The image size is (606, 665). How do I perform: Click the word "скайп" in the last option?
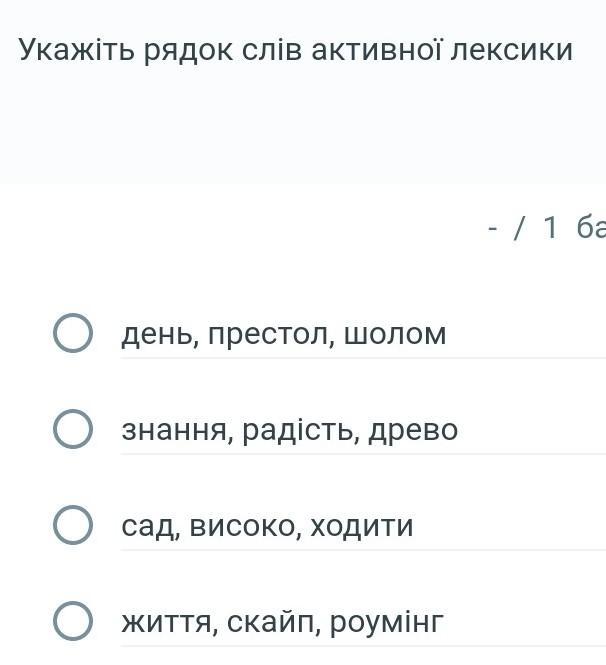pyautogui.click(x=274, y=622)
